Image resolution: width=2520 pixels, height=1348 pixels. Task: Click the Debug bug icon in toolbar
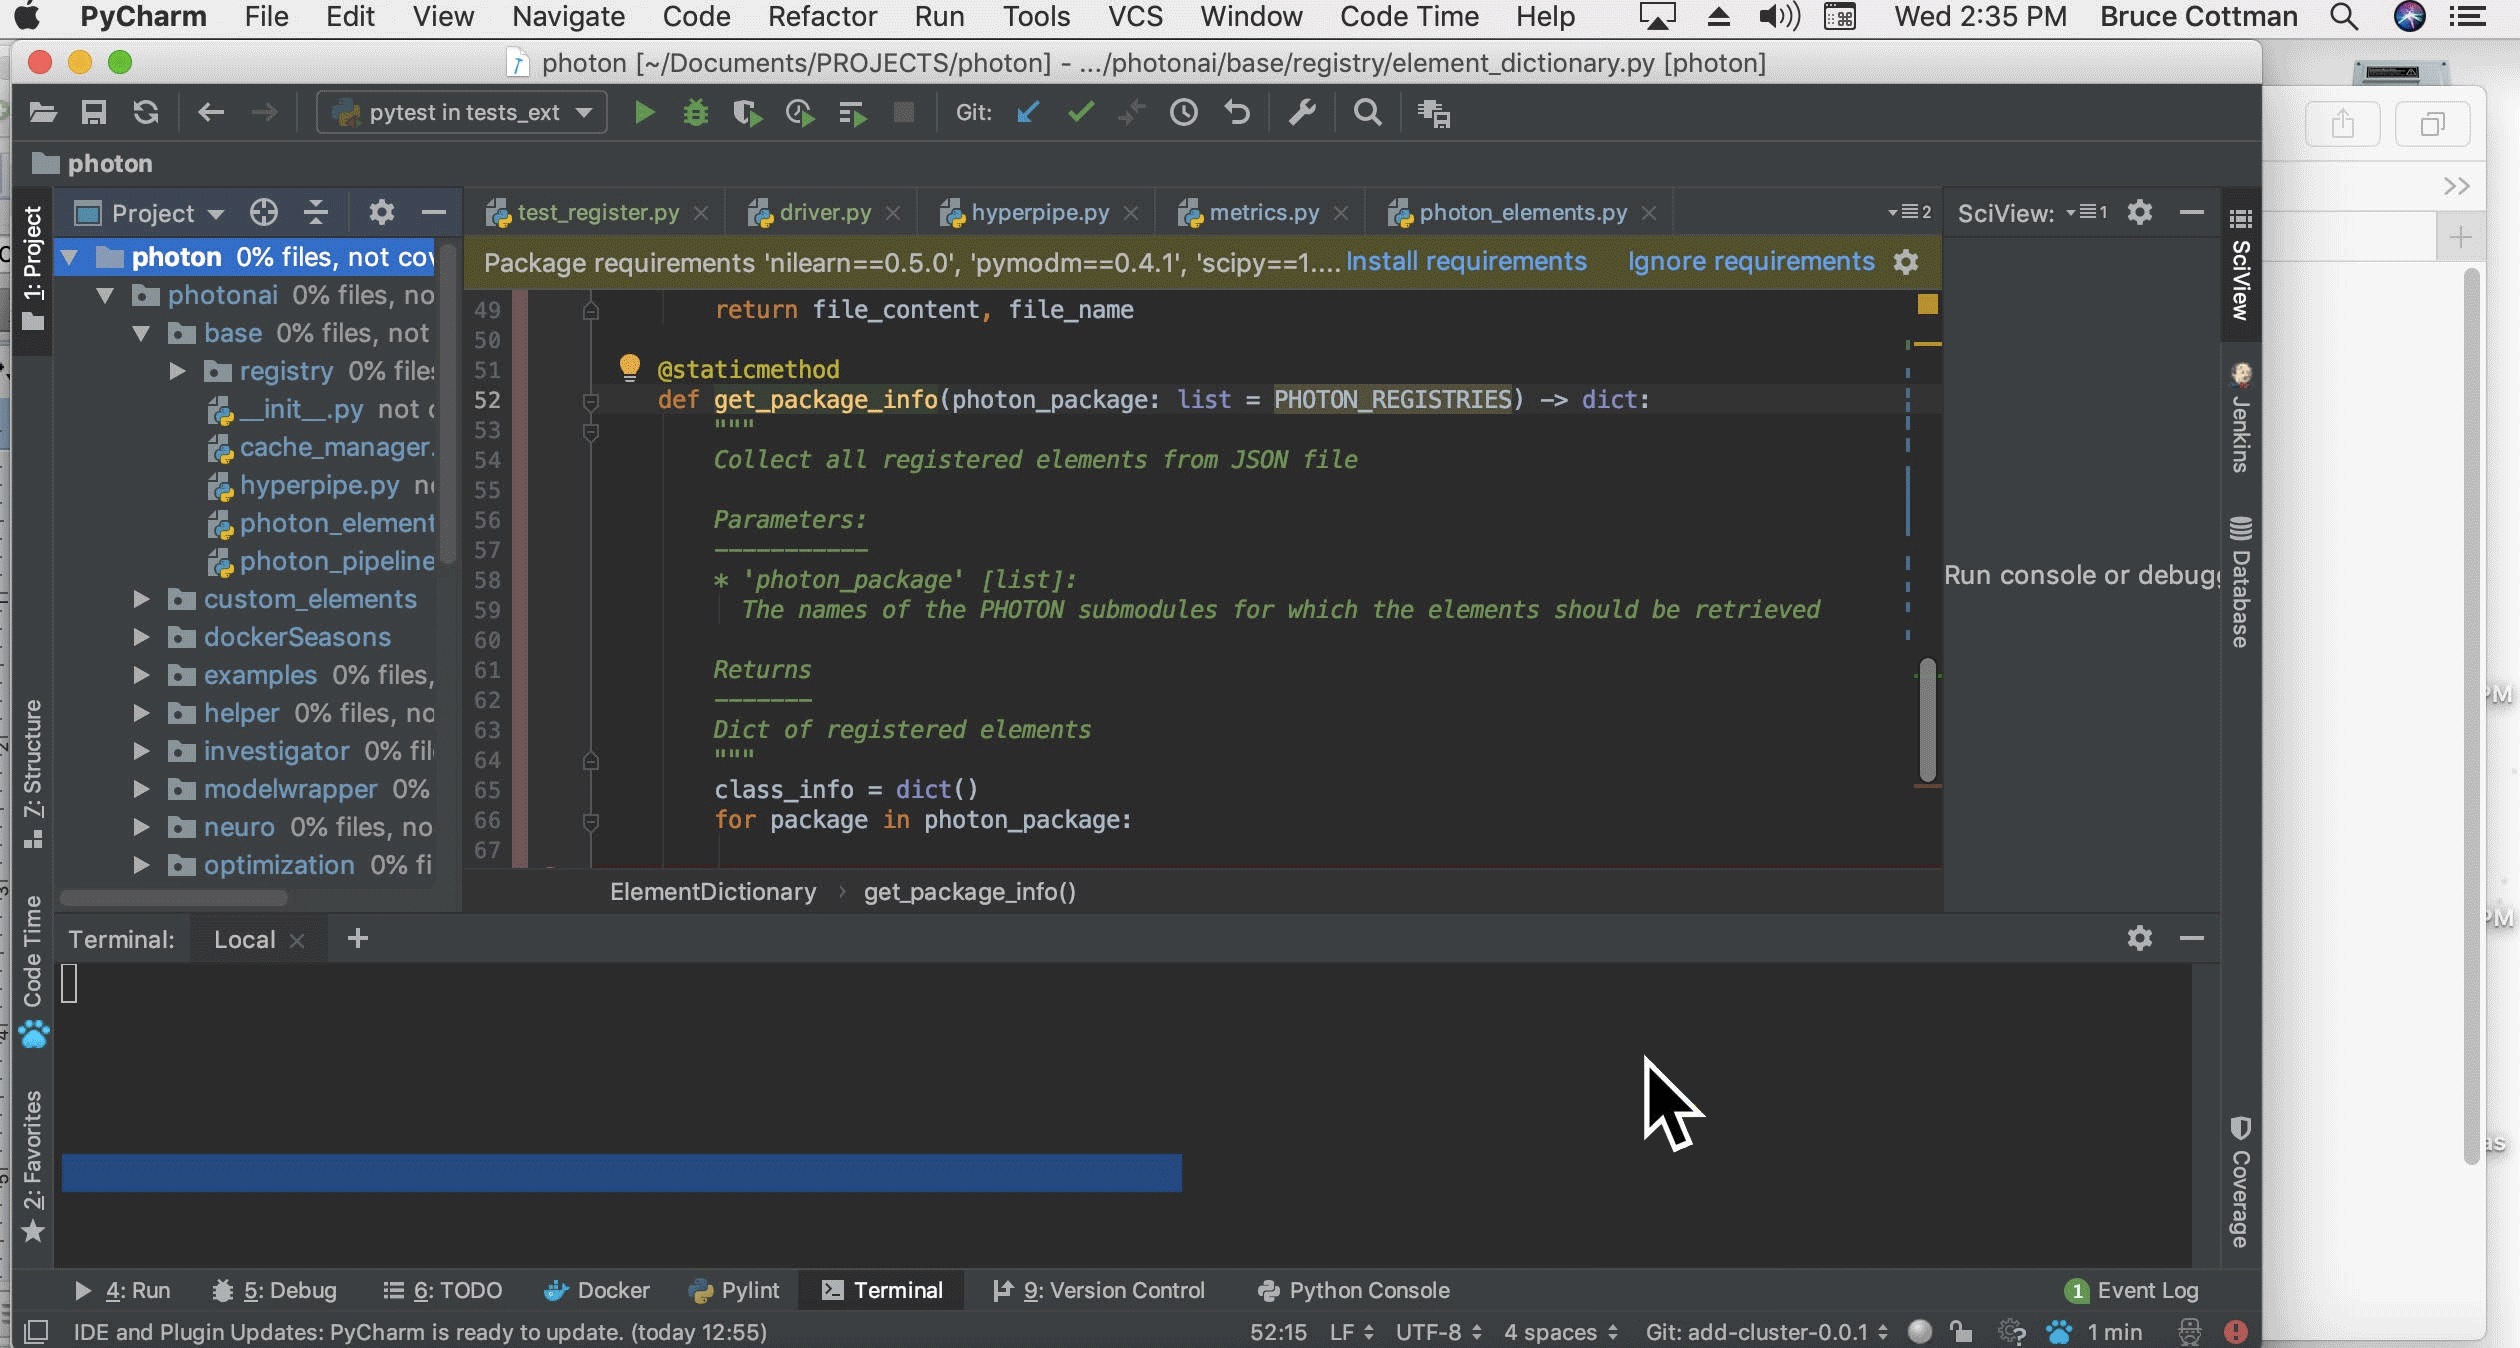tap(695, 113)
